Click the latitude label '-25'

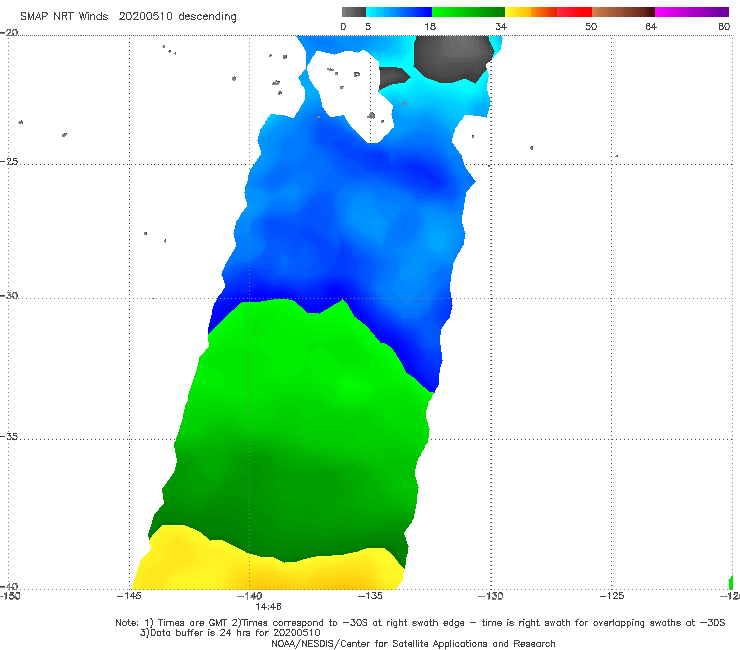(9, 162)
